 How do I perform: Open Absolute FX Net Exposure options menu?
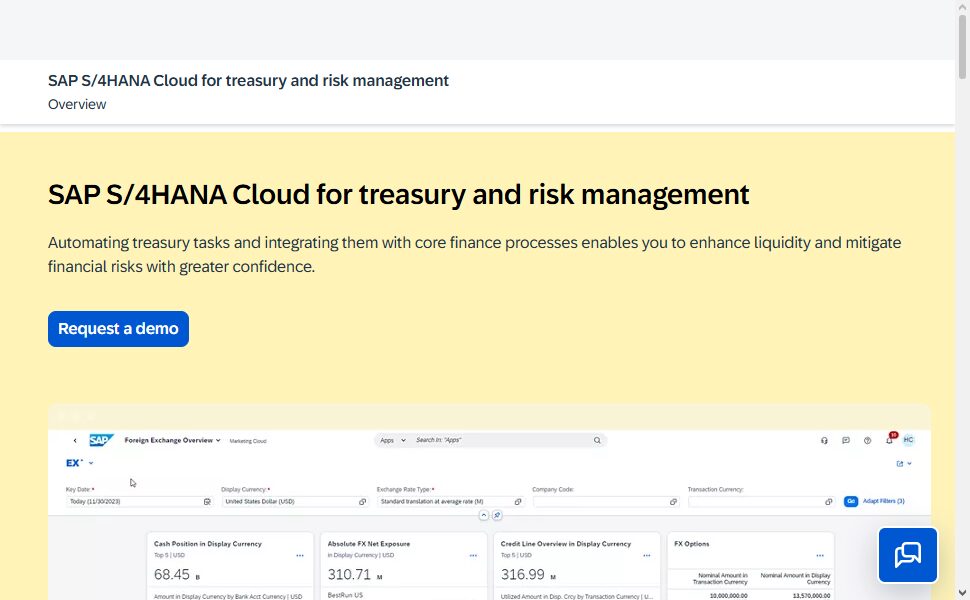pos(473,555)
